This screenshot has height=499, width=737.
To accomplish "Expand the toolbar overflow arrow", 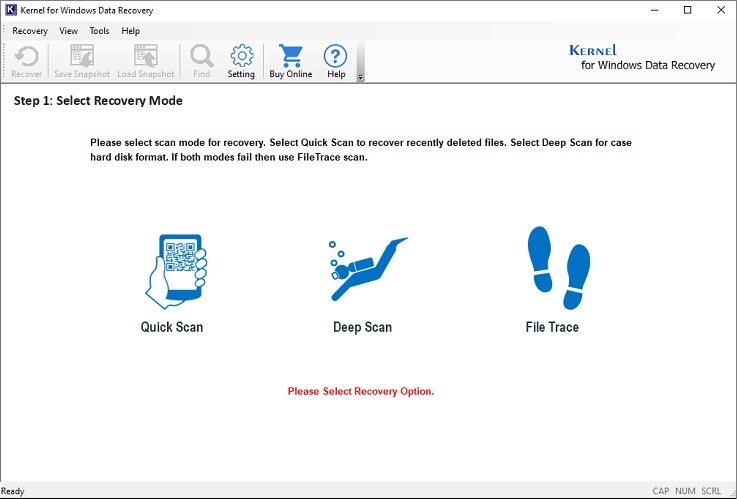I will coord(361,78).
